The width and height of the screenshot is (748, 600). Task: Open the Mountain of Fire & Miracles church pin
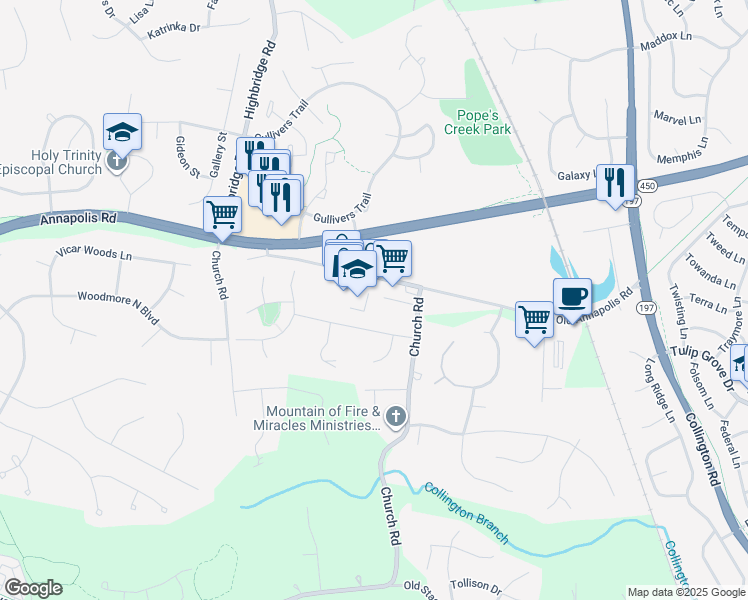(x=395, y=416)
